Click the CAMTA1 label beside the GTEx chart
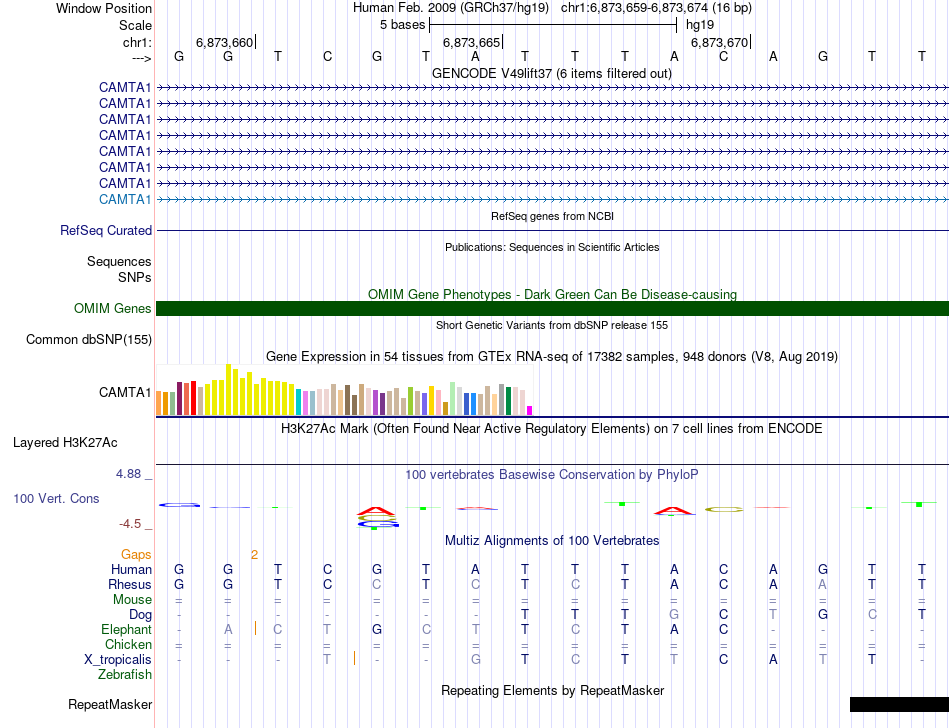Viewport: 950px width, 728px height. (125, 392)
